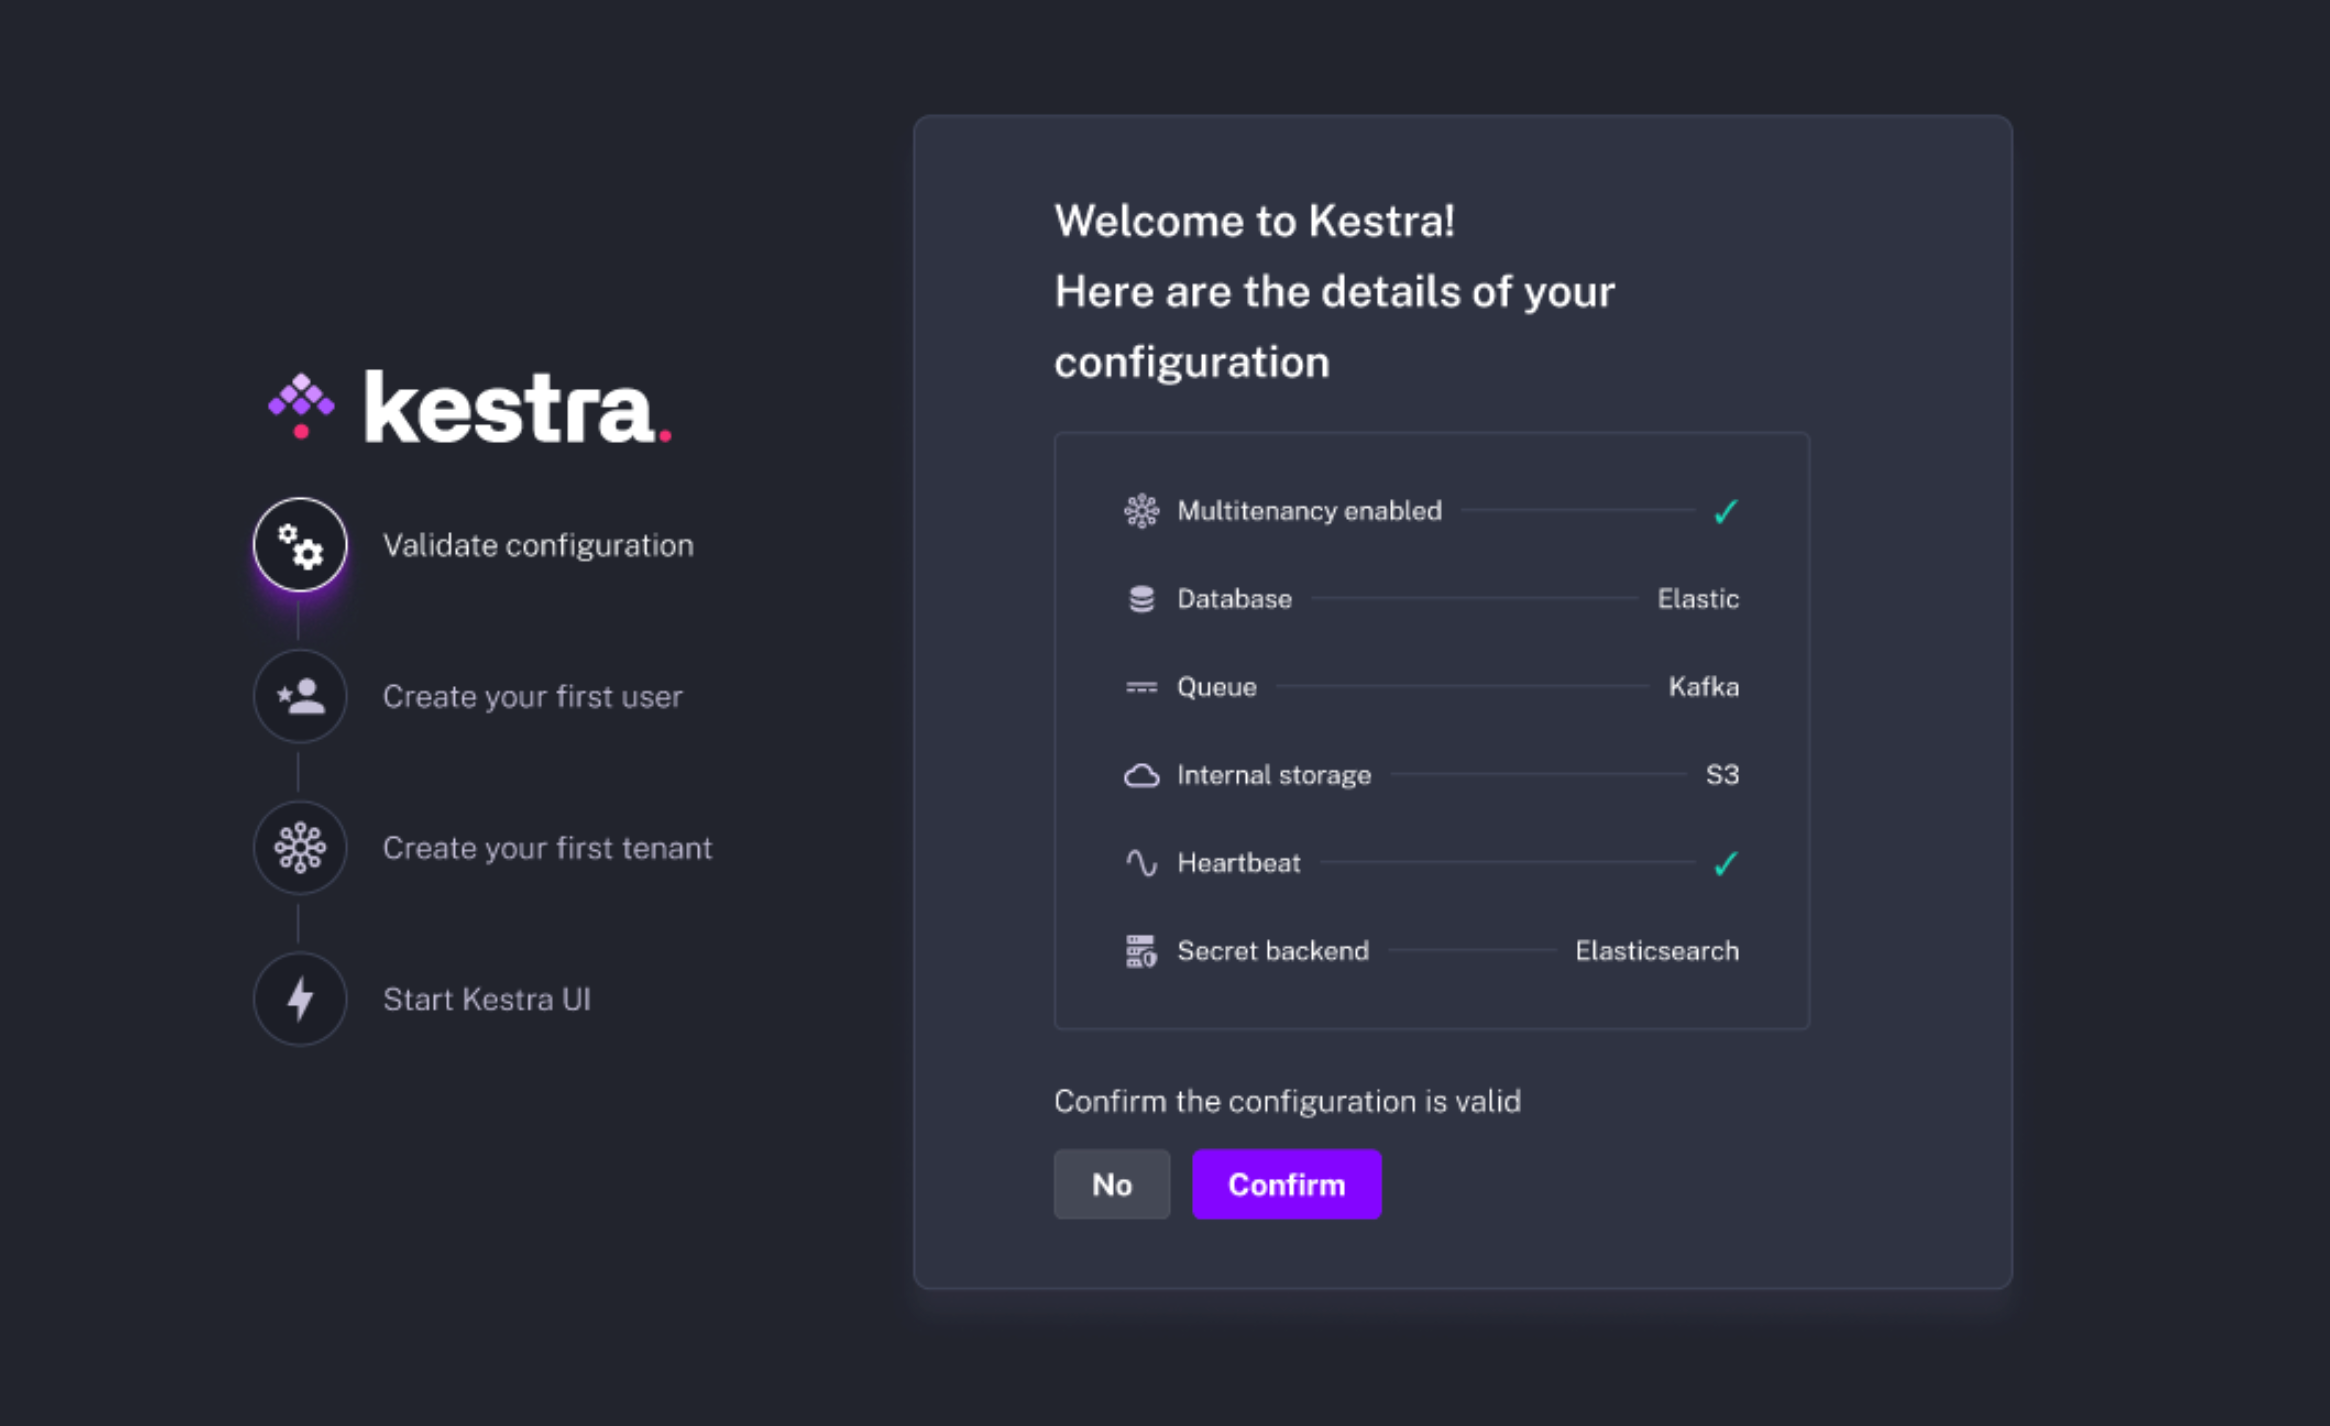Click the Elasticsearch secret backend value
Image resolution: width=2330 pixels, height=1426 pixels.
pos(1656,951)
